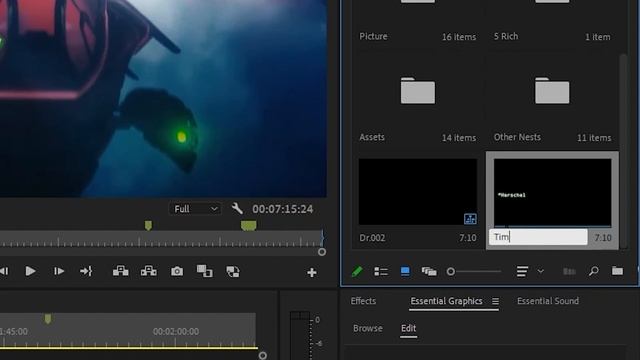The height and width of the screenshot is (360, 640).
Task: Open the Full playback resolution dropdown
Action: [x=195, y=209]
